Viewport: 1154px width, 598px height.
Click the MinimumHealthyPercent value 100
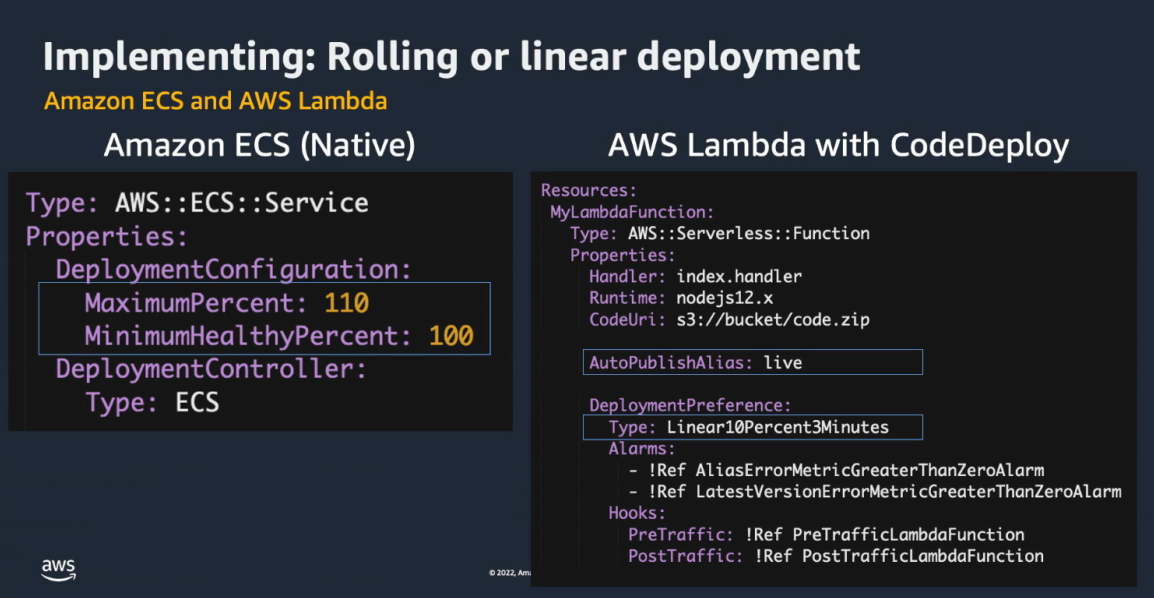tap(450, 336)
